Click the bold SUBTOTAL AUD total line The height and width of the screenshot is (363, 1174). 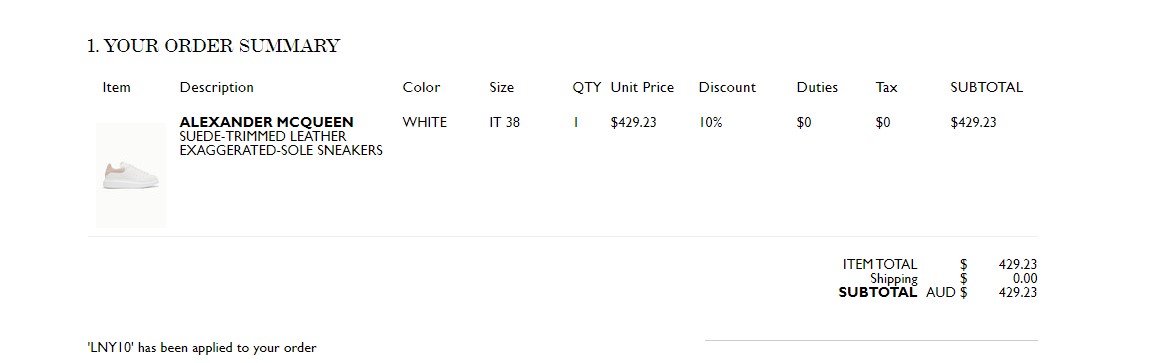click(938, 293)
